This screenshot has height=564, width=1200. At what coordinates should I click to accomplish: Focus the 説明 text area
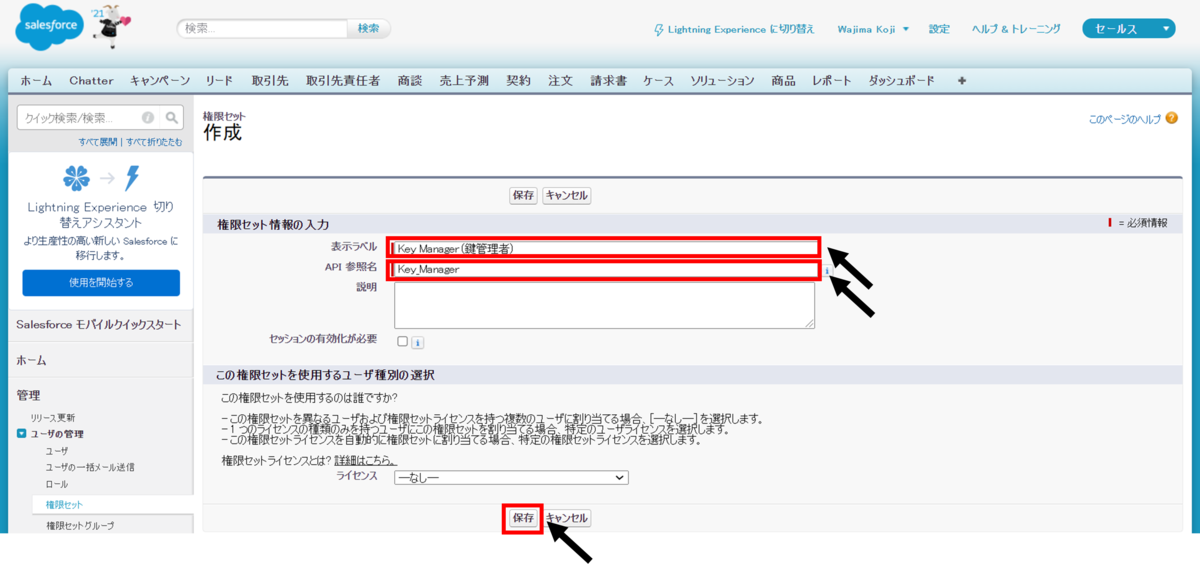(x=604, y=305)
